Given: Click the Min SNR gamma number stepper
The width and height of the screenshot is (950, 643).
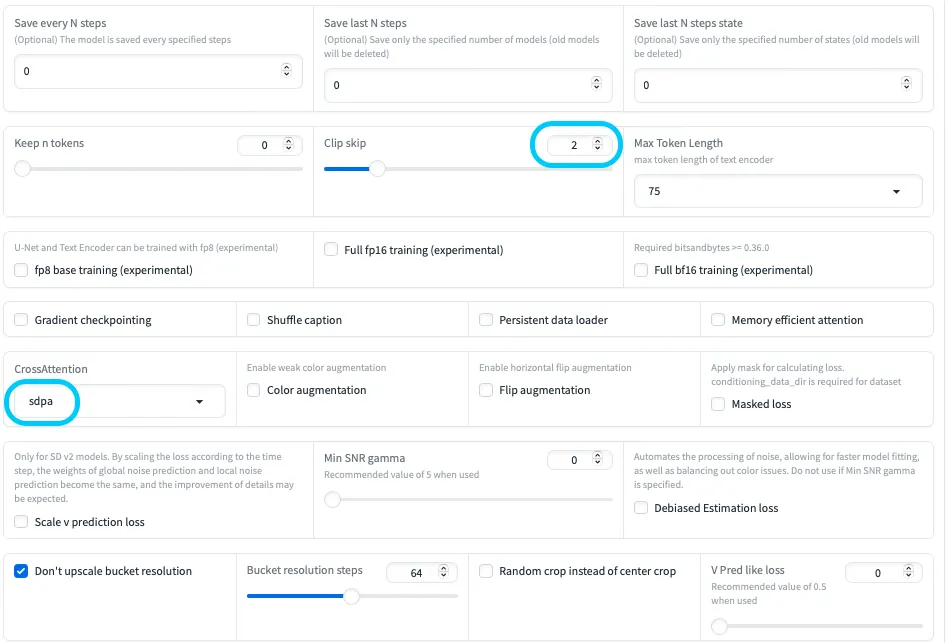Looking at the screenshot, I should click(x=598, y=460).
